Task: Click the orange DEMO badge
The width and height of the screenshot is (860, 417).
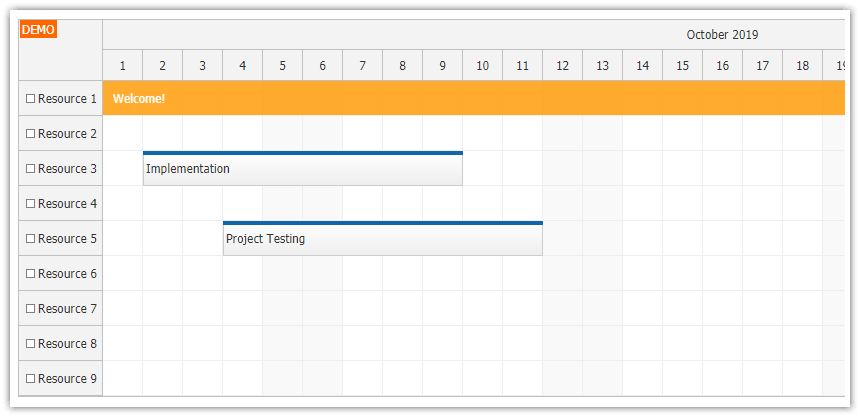Action: pos(38,30)
